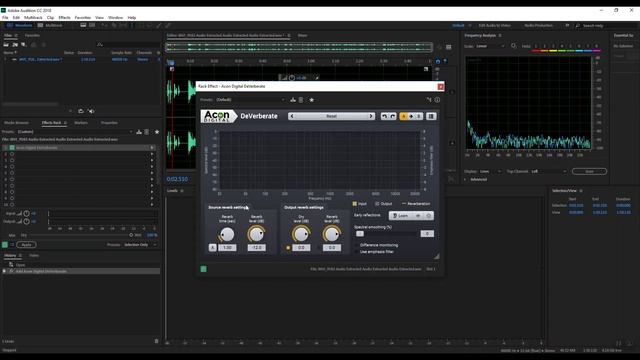Click the Apply button in Effects Rack
Image resolution: width=640 pixels, height=360 pixels.
[26, 244]
